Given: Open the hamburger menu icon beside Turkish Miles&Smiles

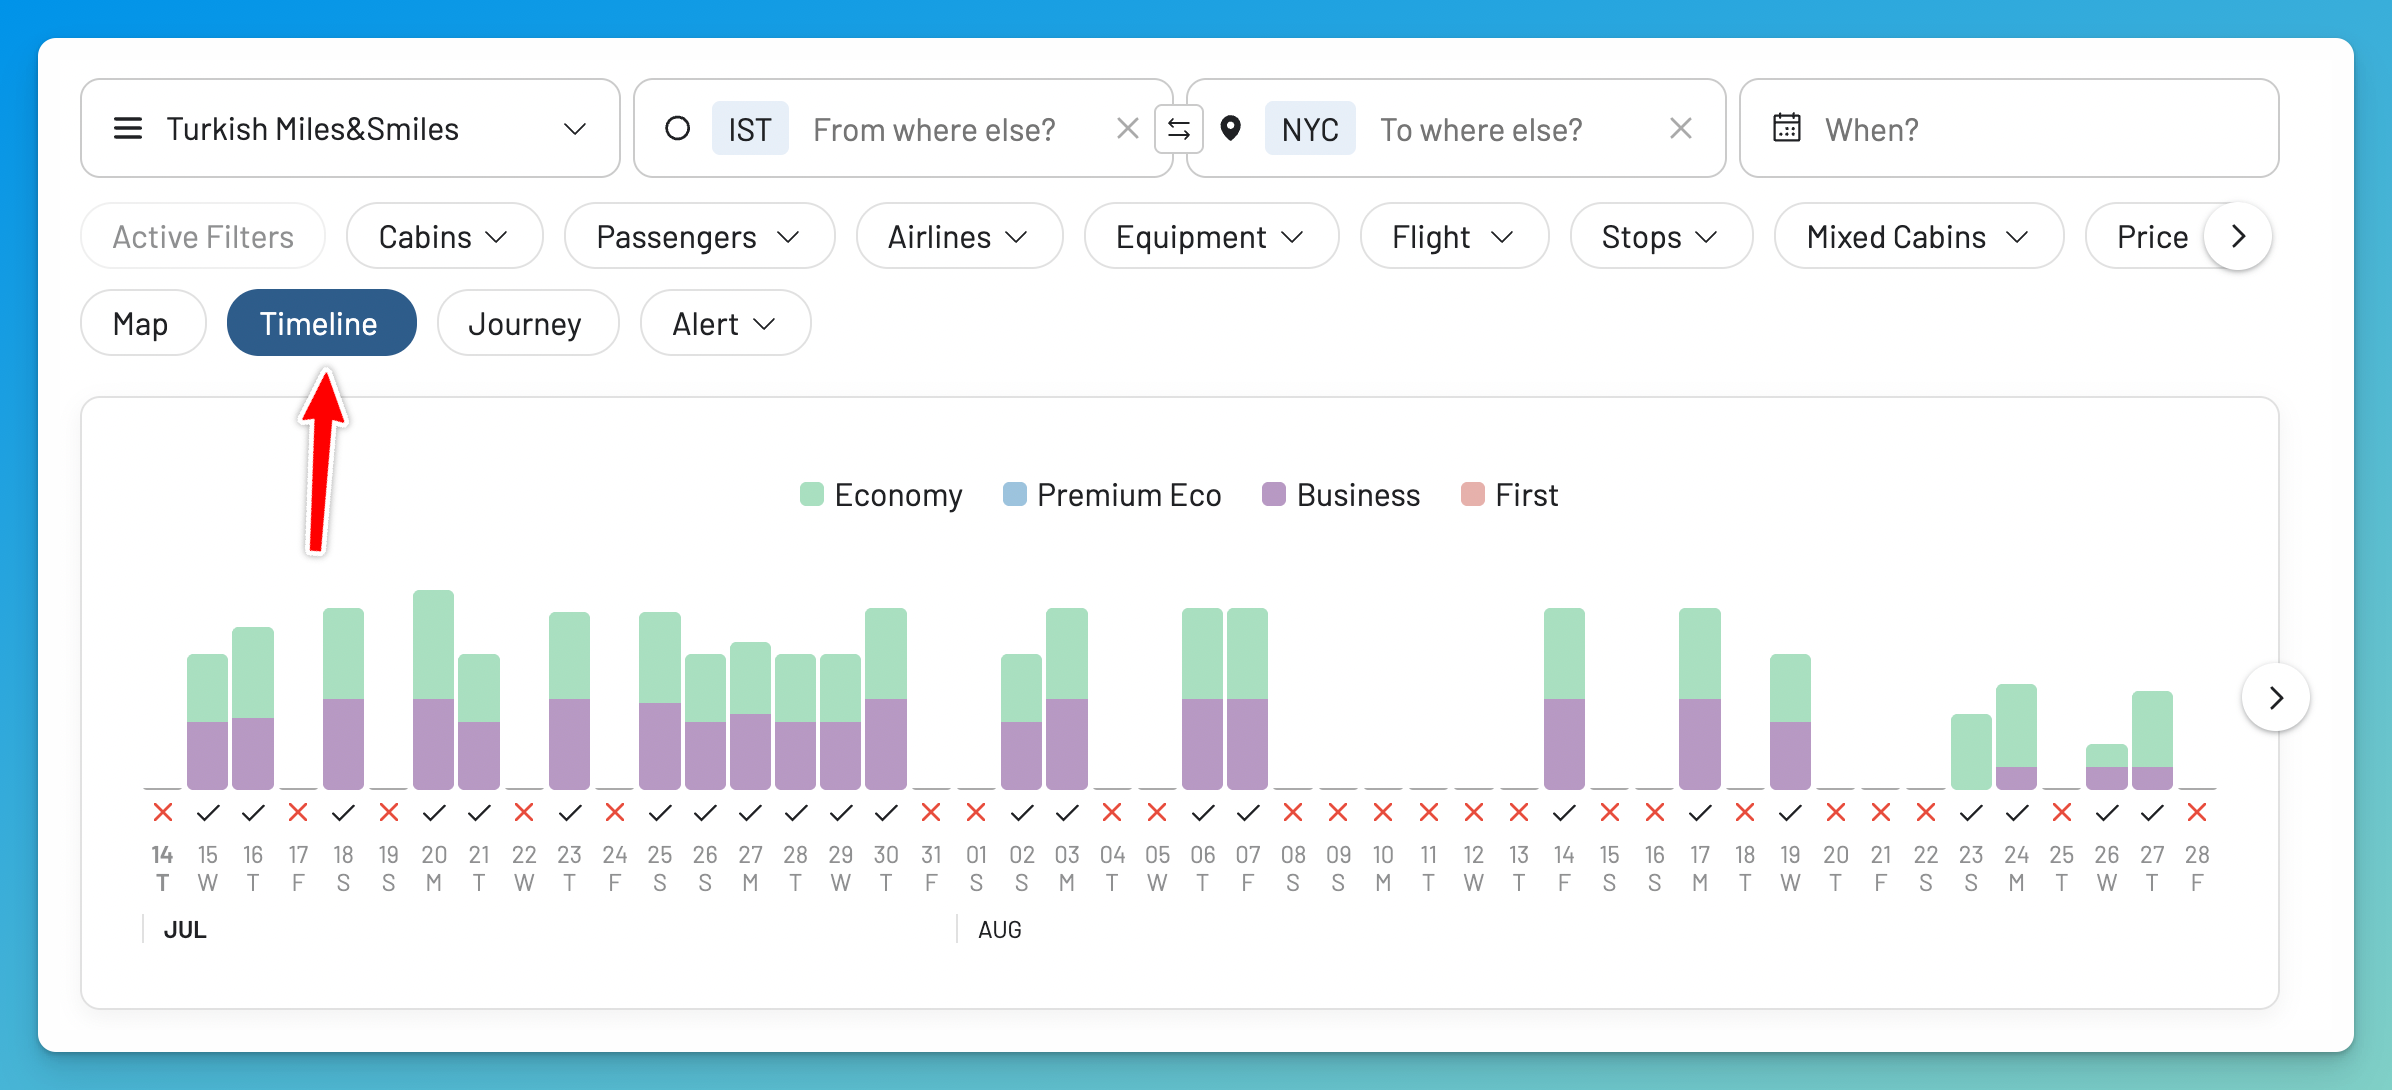Looking at the screenshot, I should (x=128, y=129).
